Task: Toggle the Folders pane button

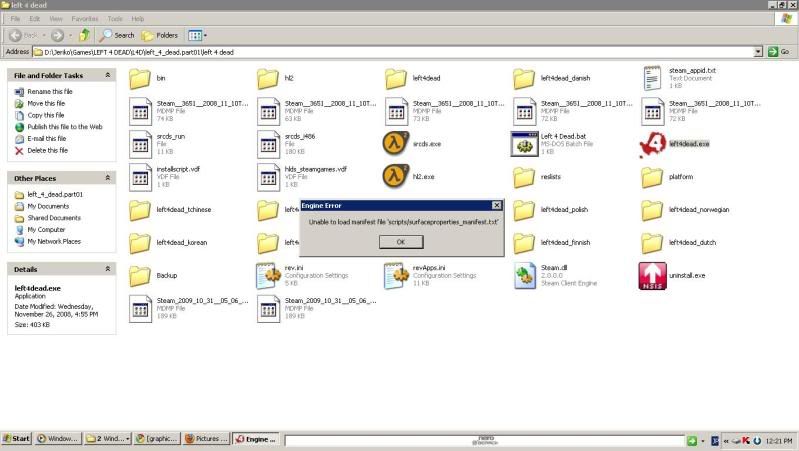Action: click(160, 35)
